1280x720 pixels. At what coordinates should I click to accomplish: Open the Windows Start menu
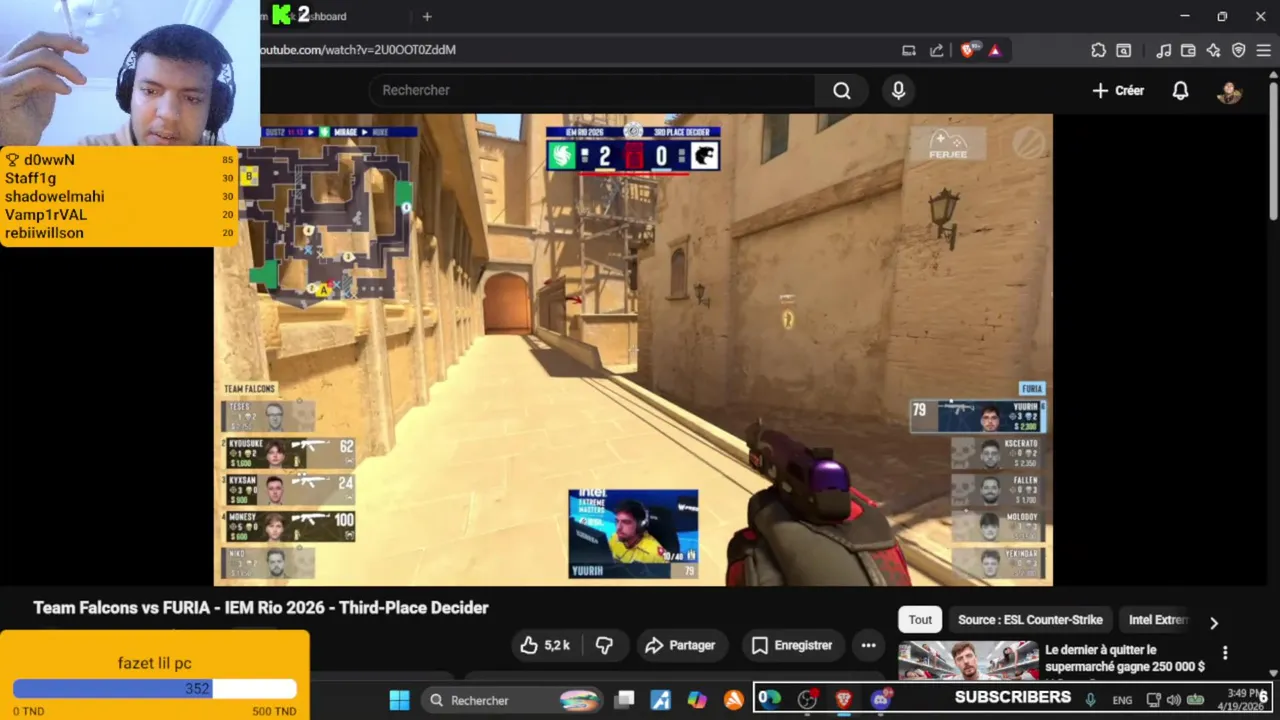399,700
